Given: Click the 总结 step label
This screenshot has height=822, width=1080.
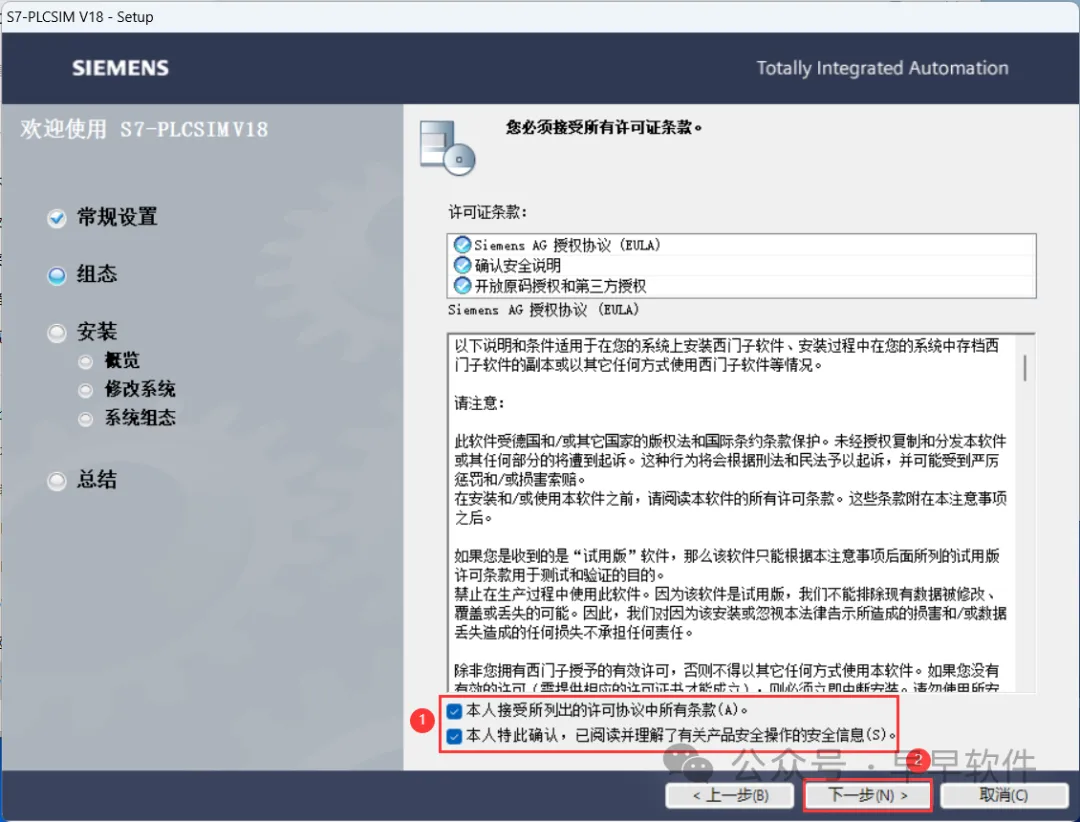Looking at the screenshot, I should coord(97,480).
